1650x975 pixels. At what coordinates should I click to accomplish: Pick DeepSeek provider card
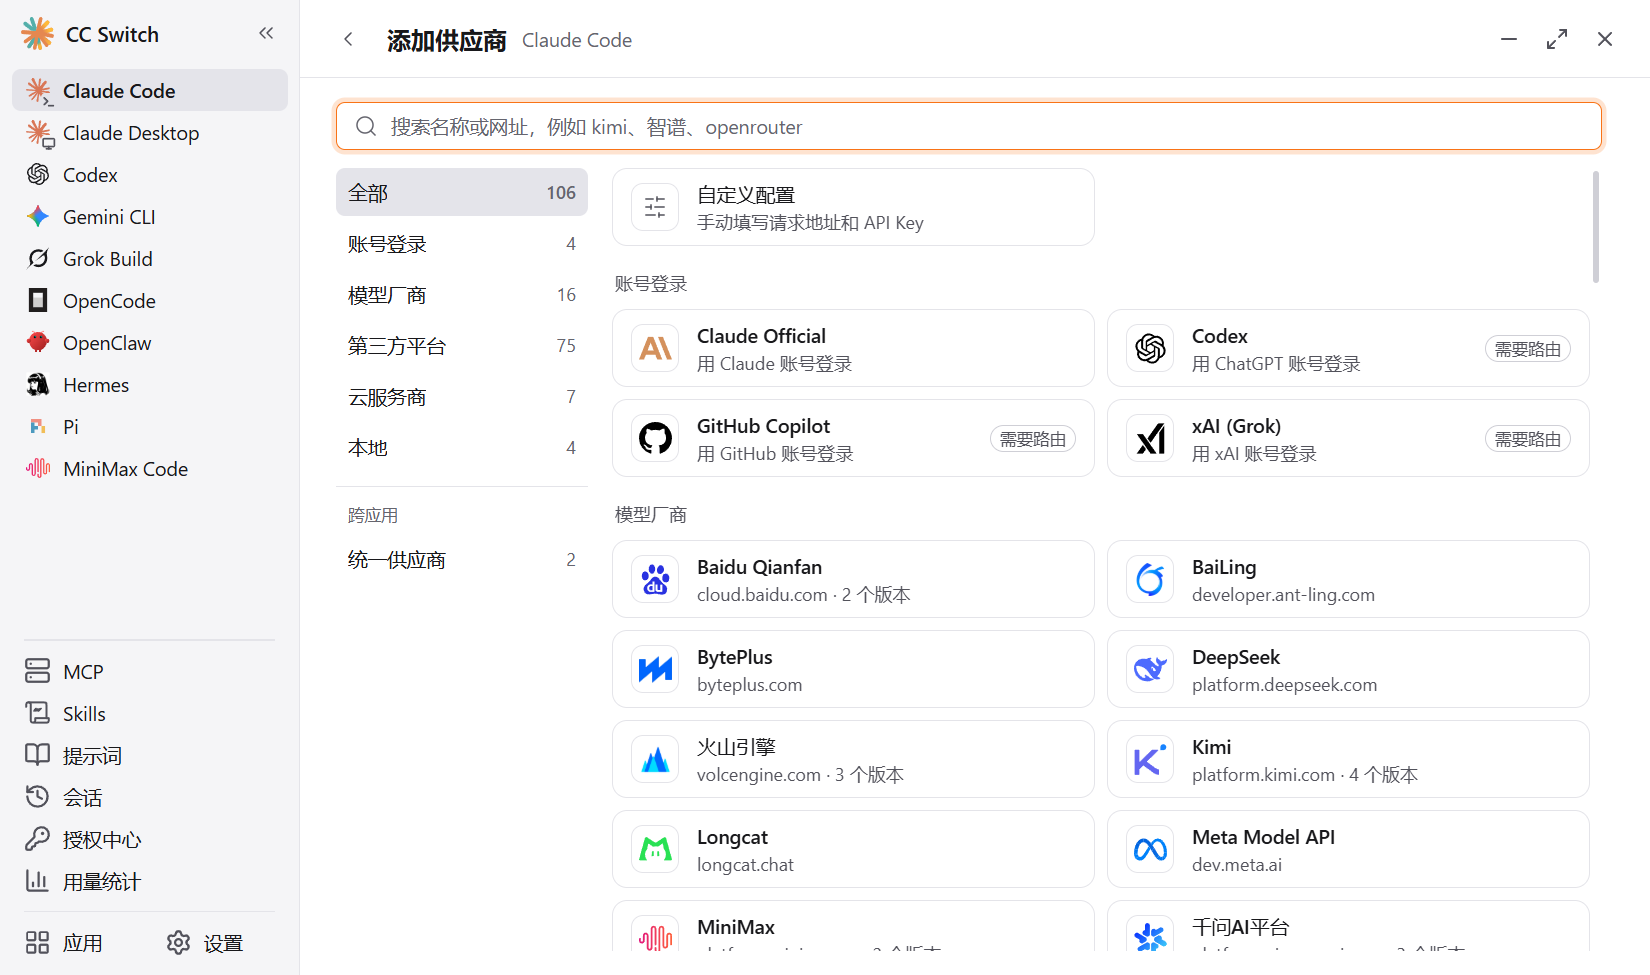tap(1348, 669)
